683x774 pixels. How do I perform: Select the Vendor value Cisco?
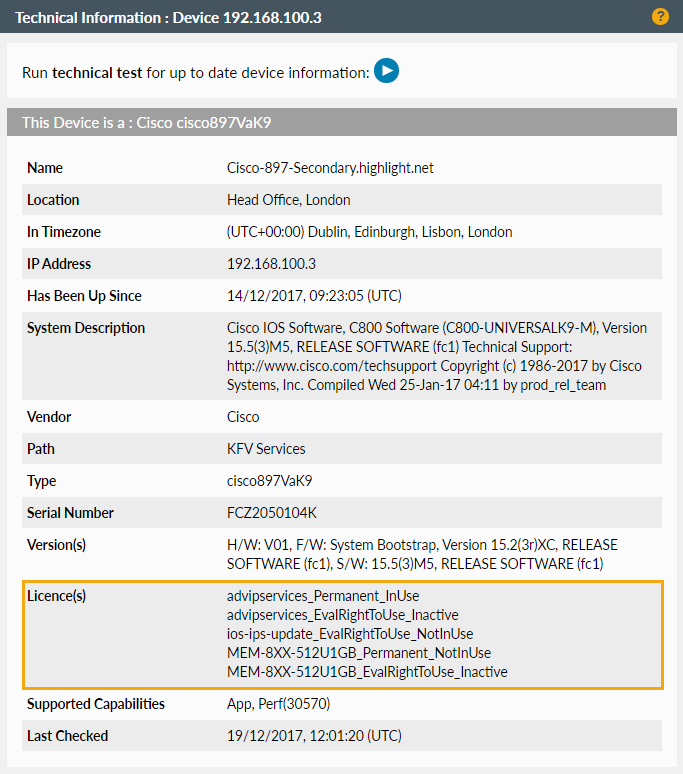click(x=243, y=417)
